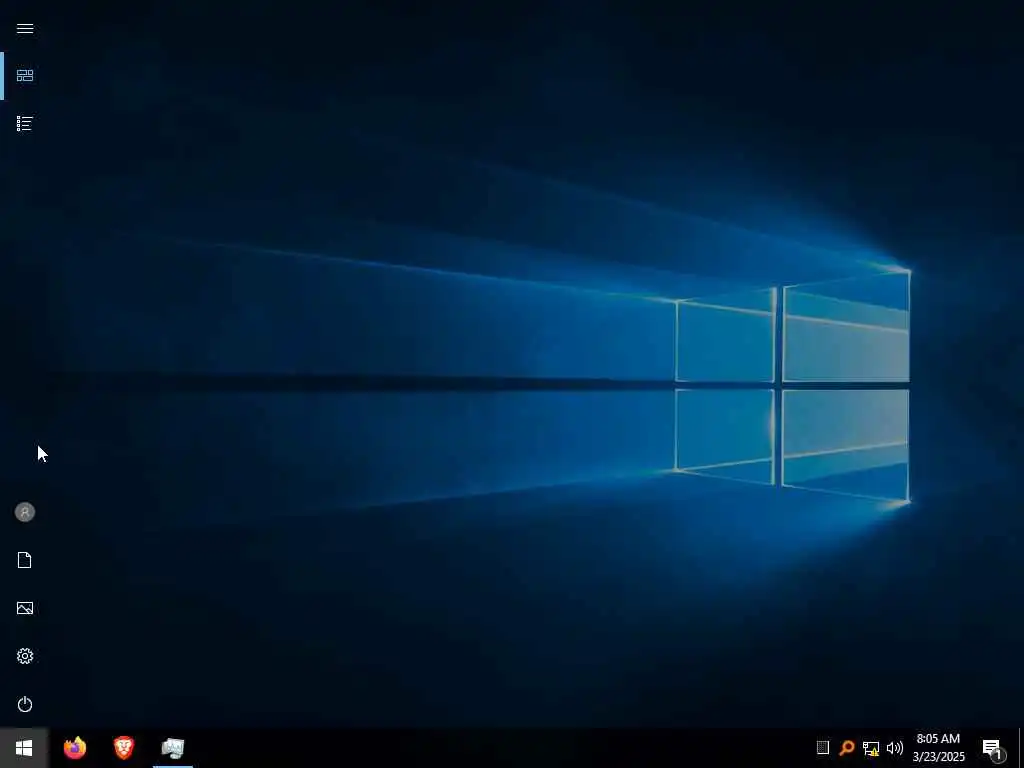
Task: Open the Pictures folder shortcut
Action: (x=25, y=608)
